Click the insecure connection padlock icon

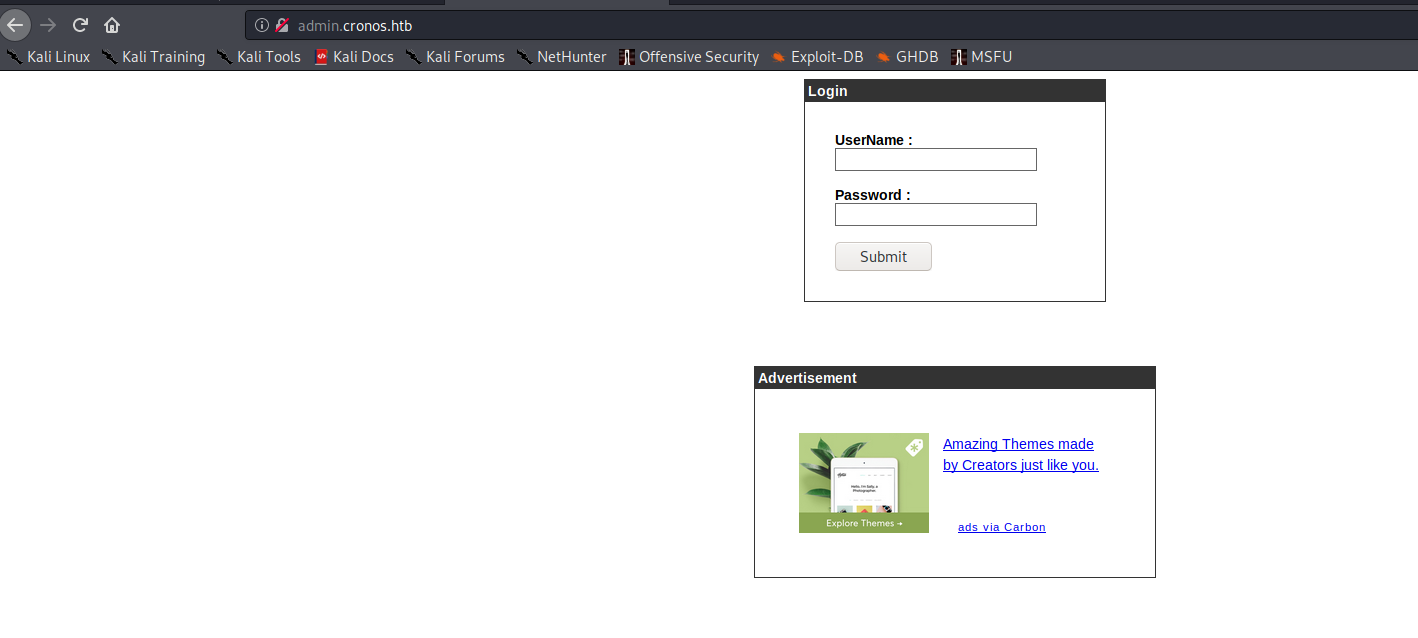pos(281,25)
